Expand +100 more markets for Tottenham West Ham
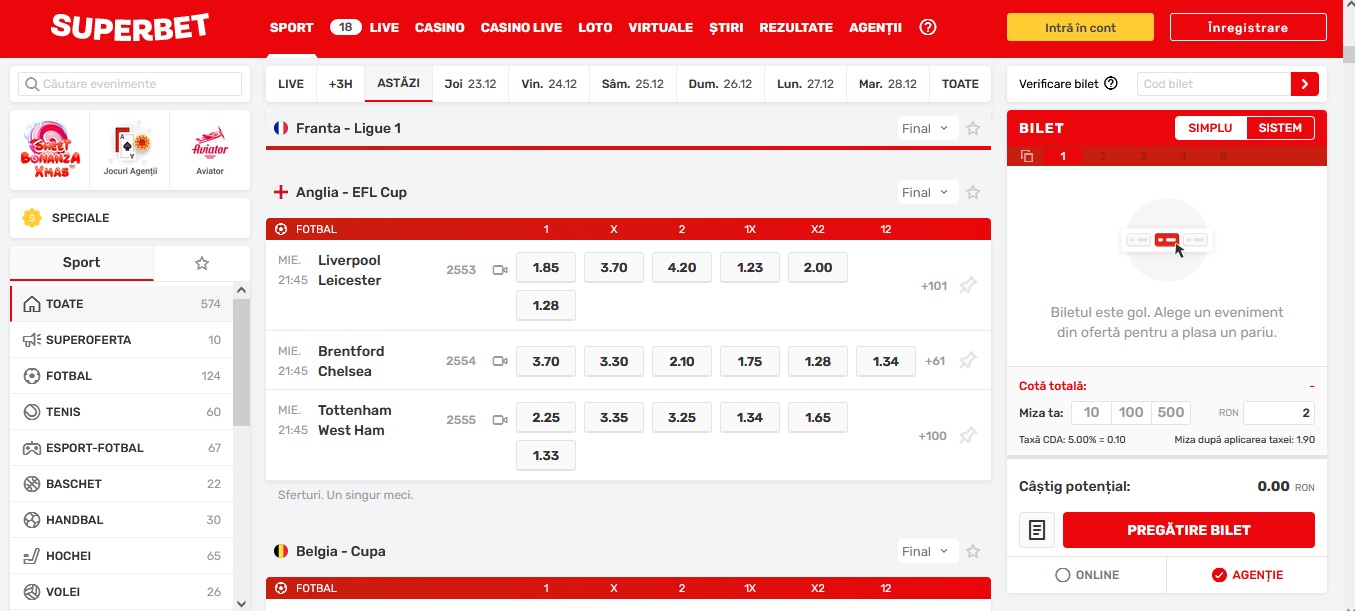Screen dimensions: 1360x611 [x=932, y=436]
